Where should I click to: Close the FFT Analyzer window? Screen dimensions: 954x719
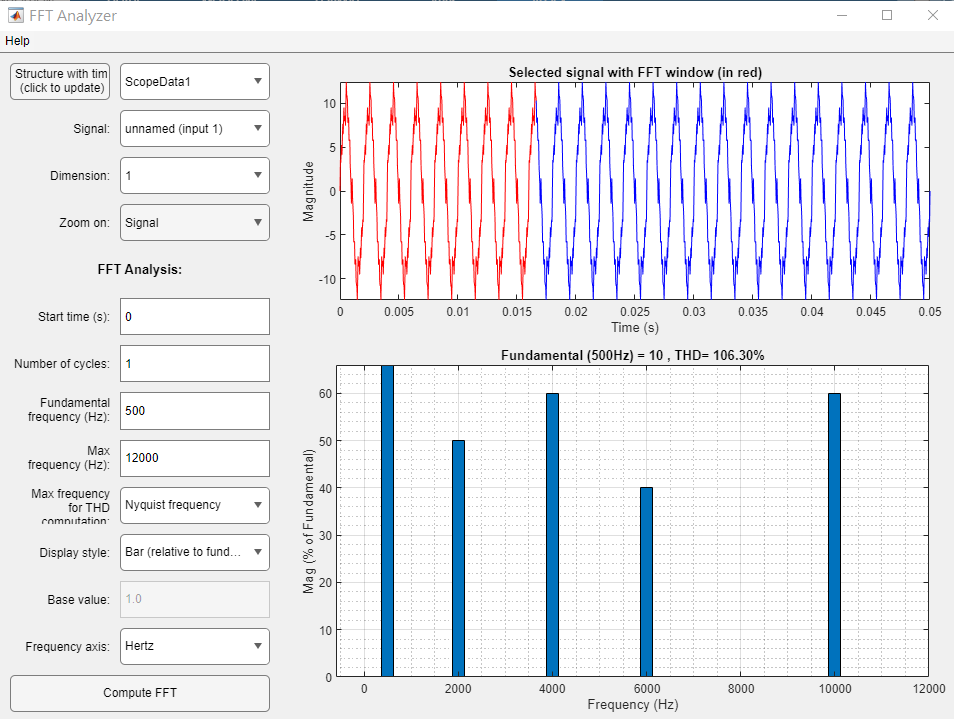pos(933,15)
